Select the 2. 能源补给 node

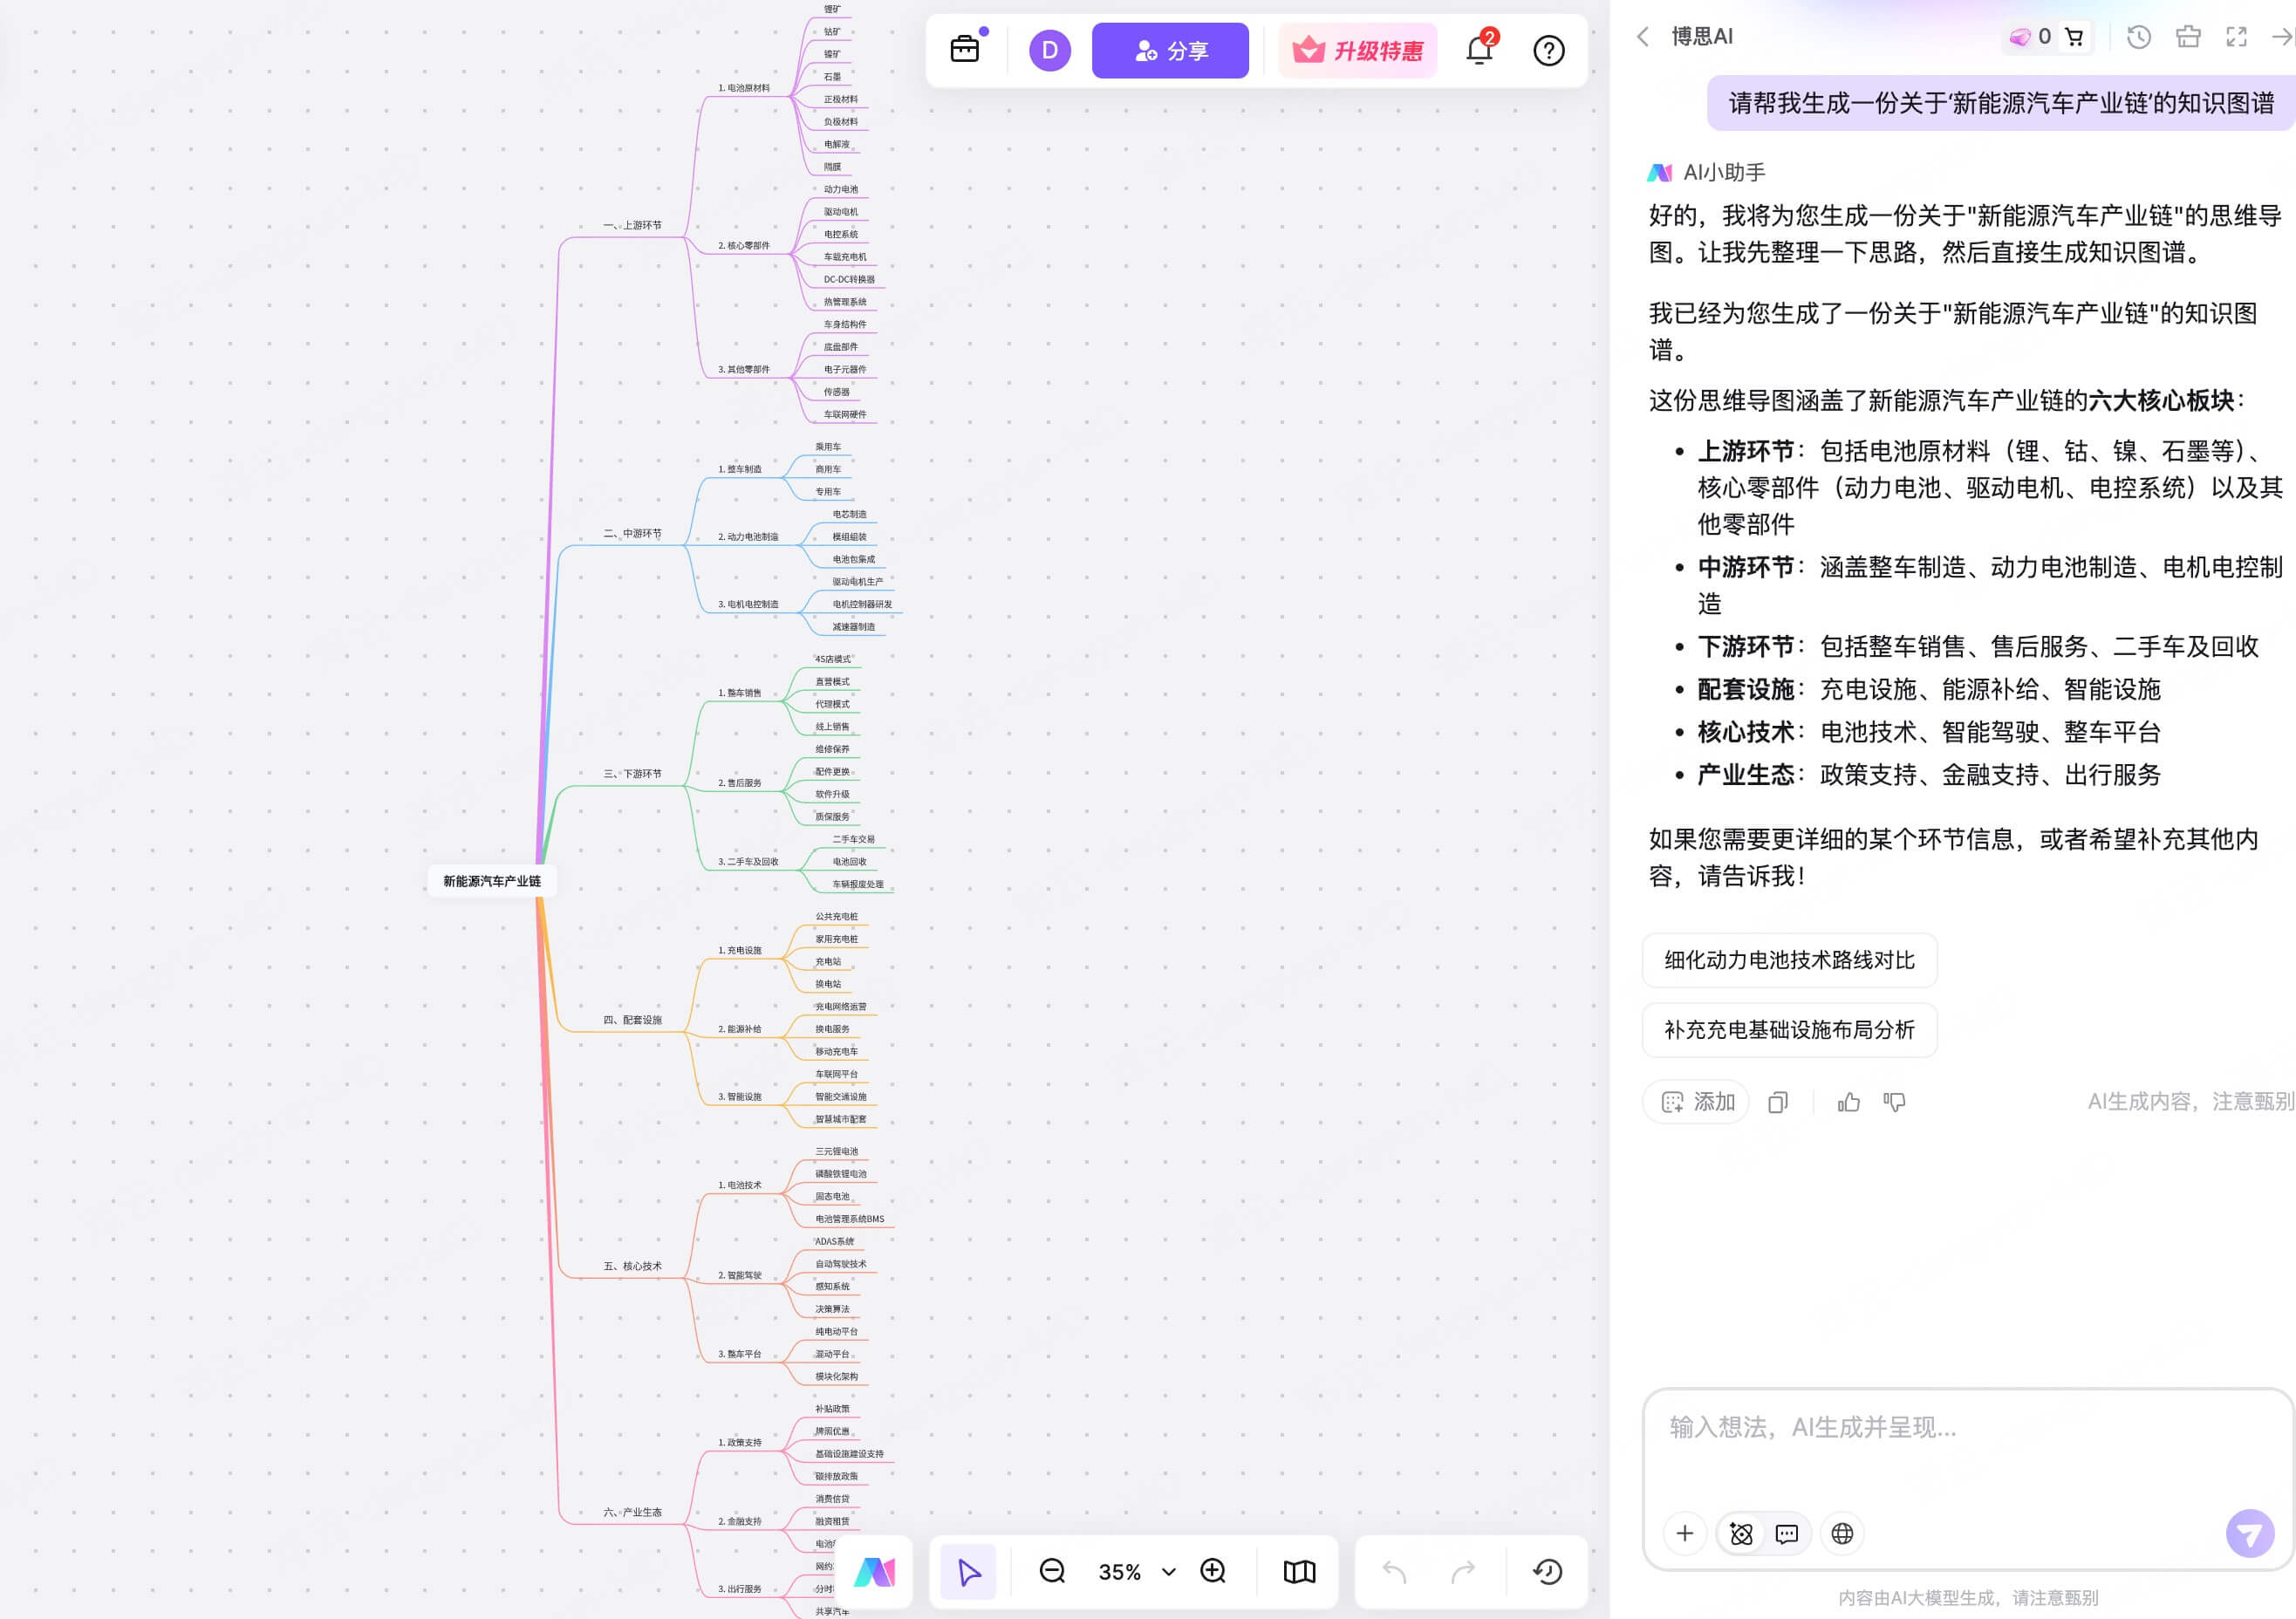point(740,1029)
